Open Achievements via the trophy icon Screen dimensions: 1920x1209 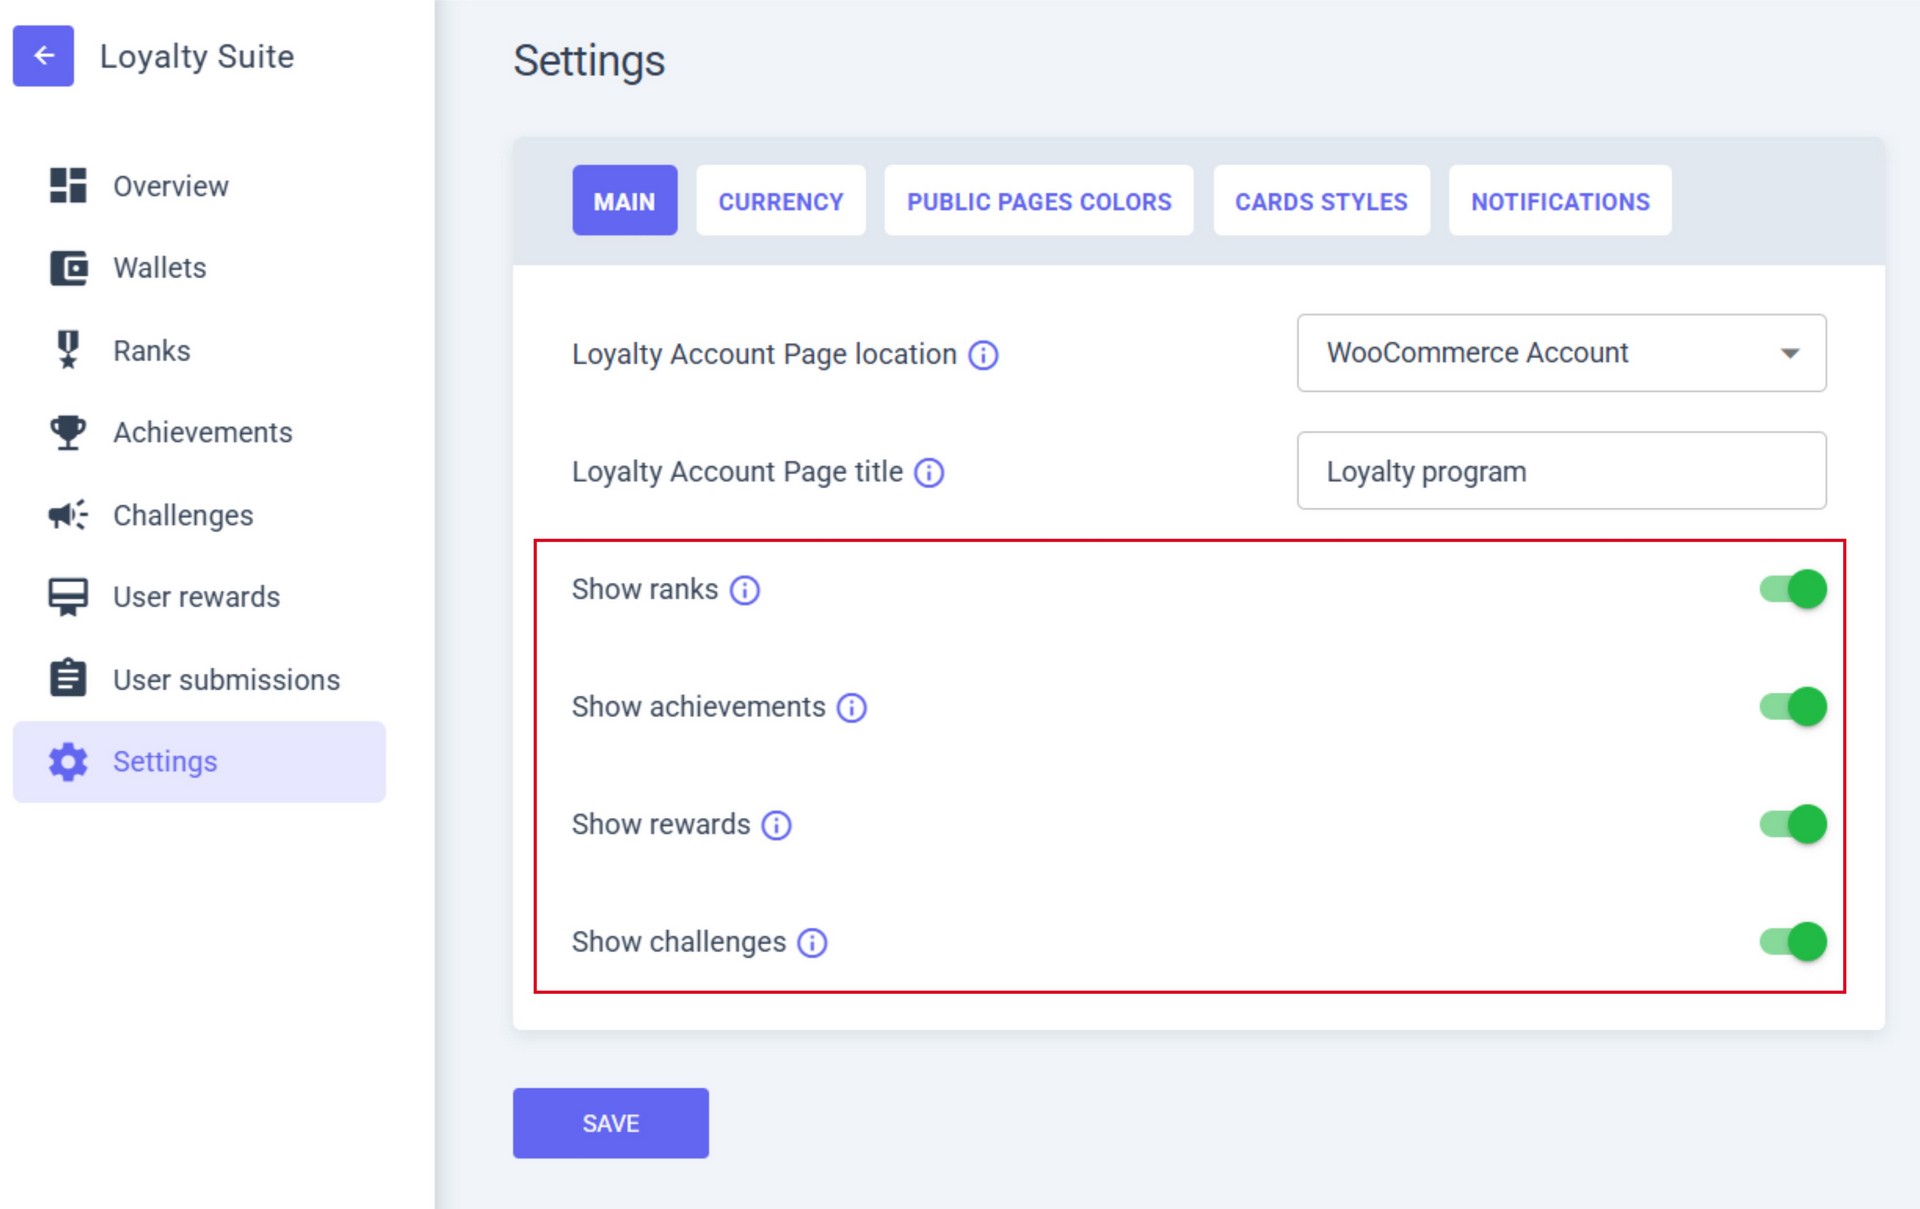pyautogui.click(x=68, y=432)
